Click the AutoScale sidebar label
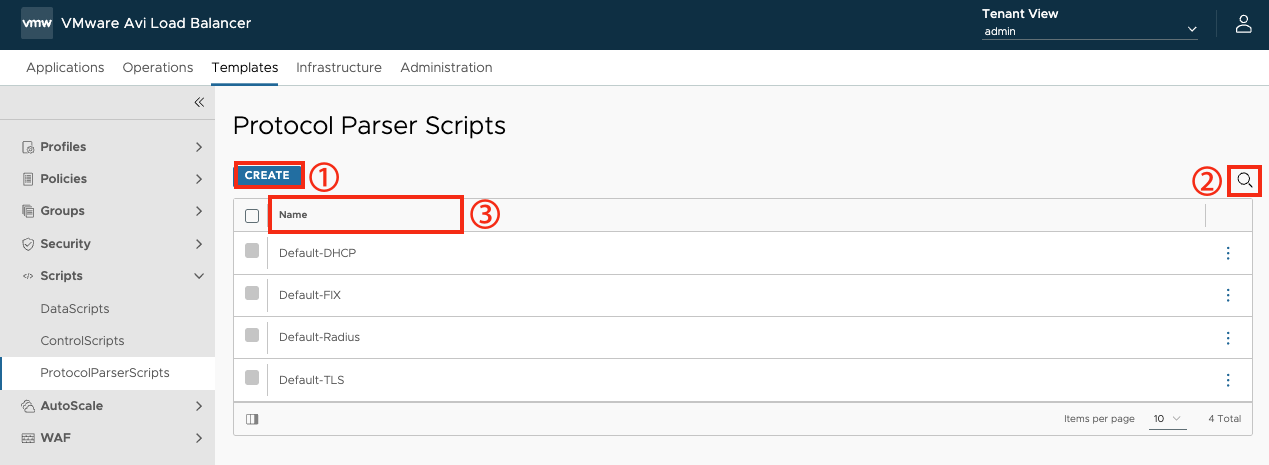Image resolution: width=1269 pixels, height=465 pixels. coord(71,406)
